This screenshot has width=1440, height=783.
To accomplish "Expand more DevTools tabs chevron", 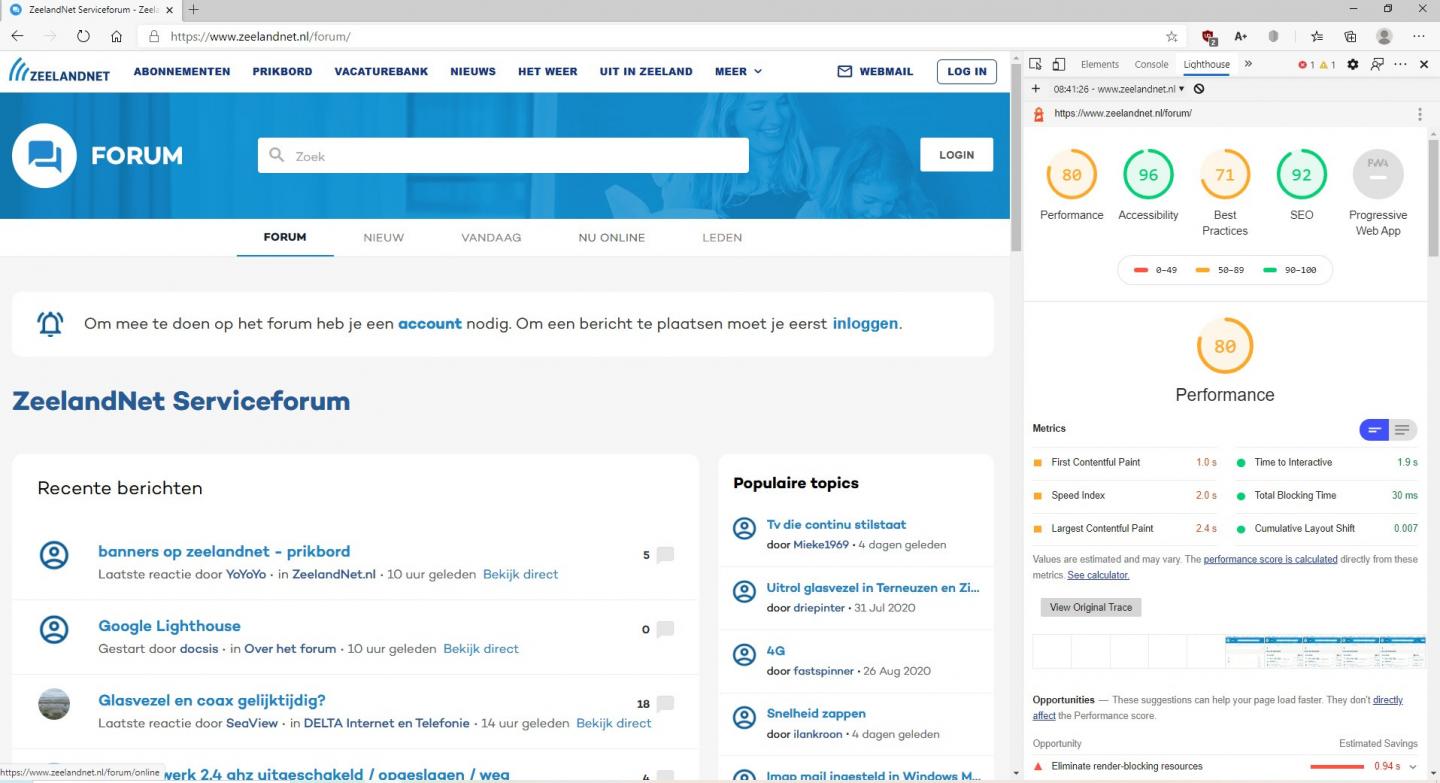I will [x=1248, y=64].
